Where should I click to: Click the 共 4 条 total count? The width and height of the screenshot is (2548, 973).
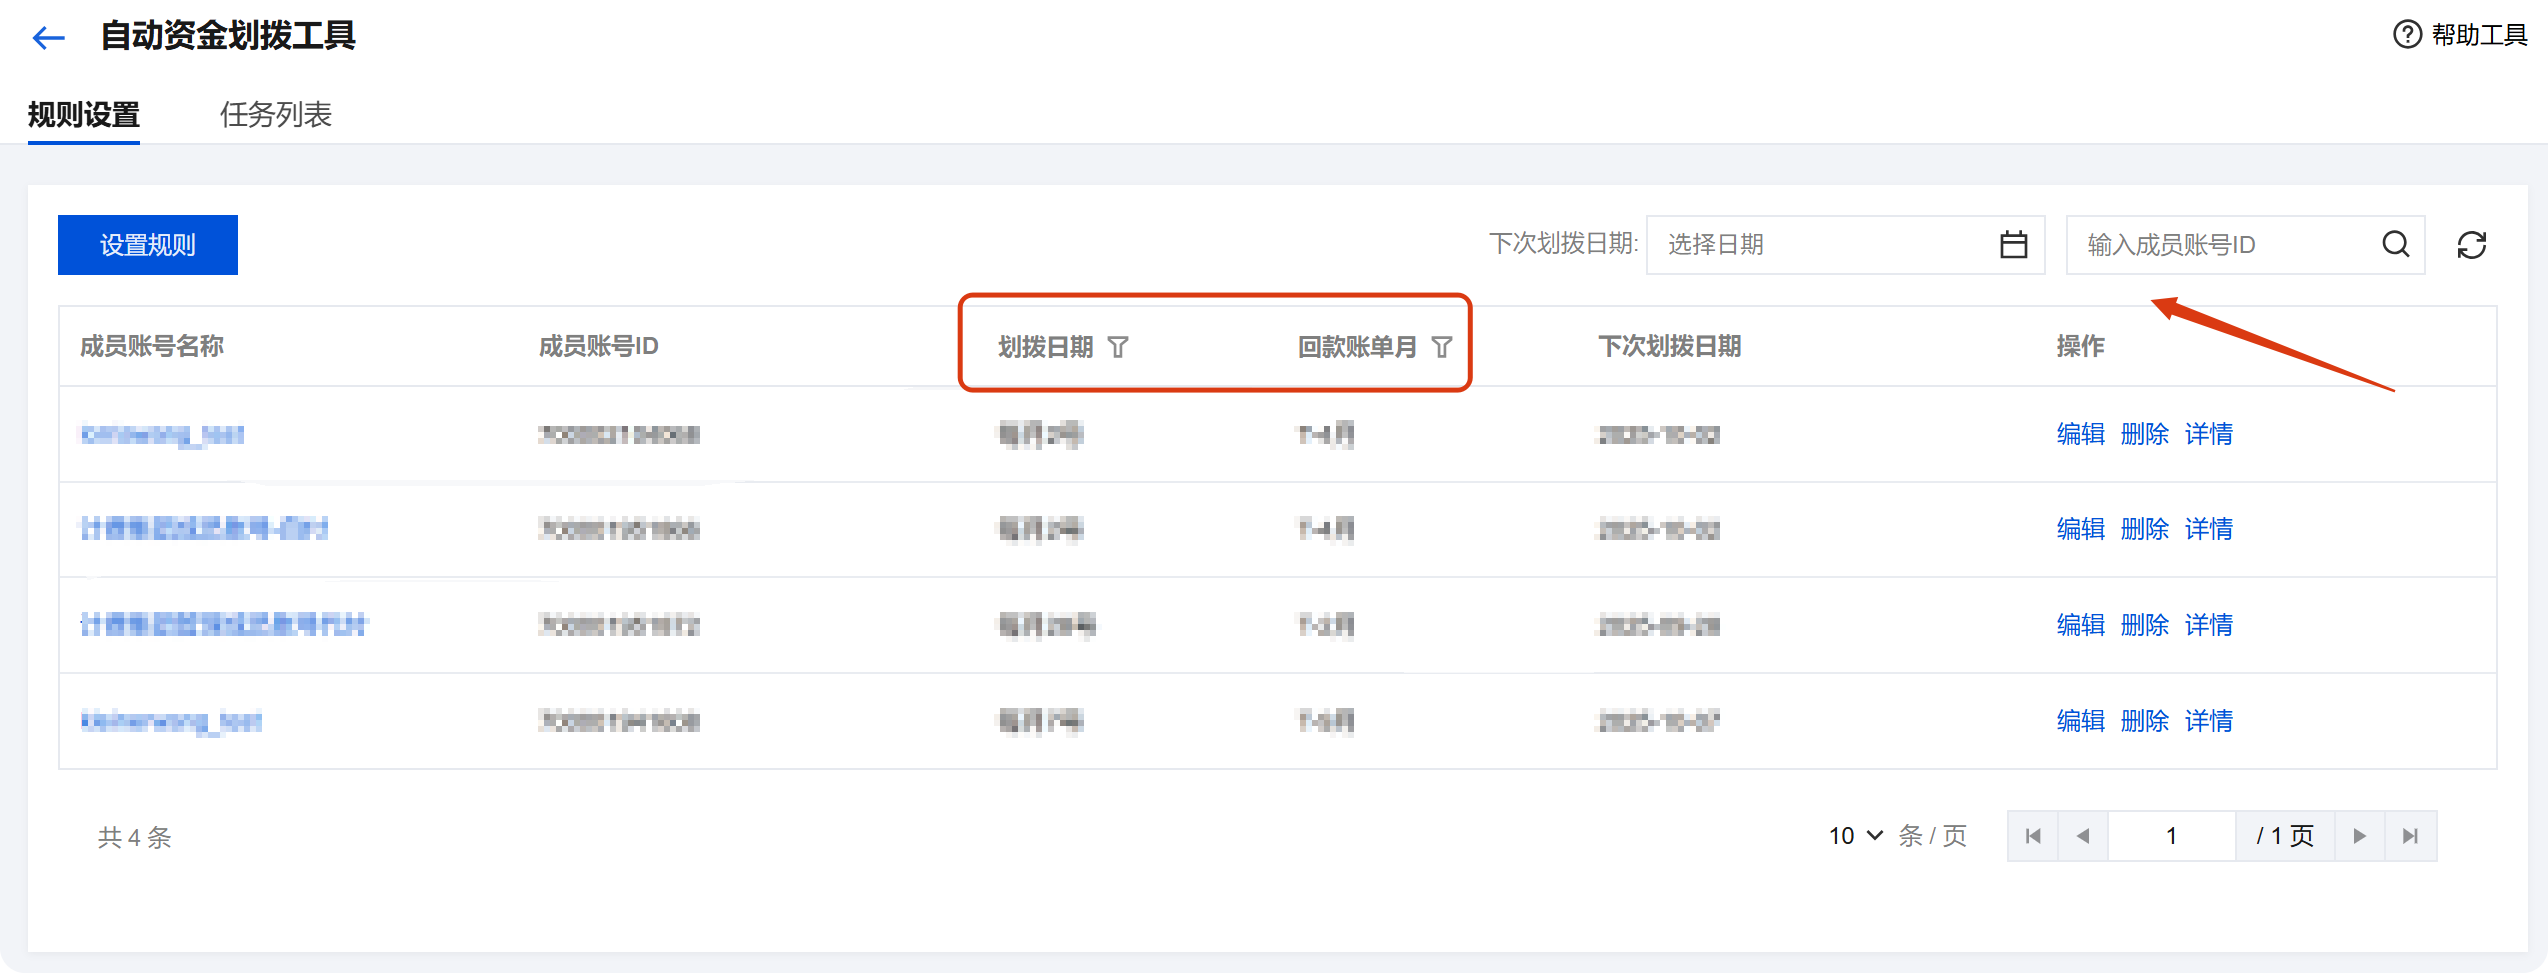click(x=134, y=837)
